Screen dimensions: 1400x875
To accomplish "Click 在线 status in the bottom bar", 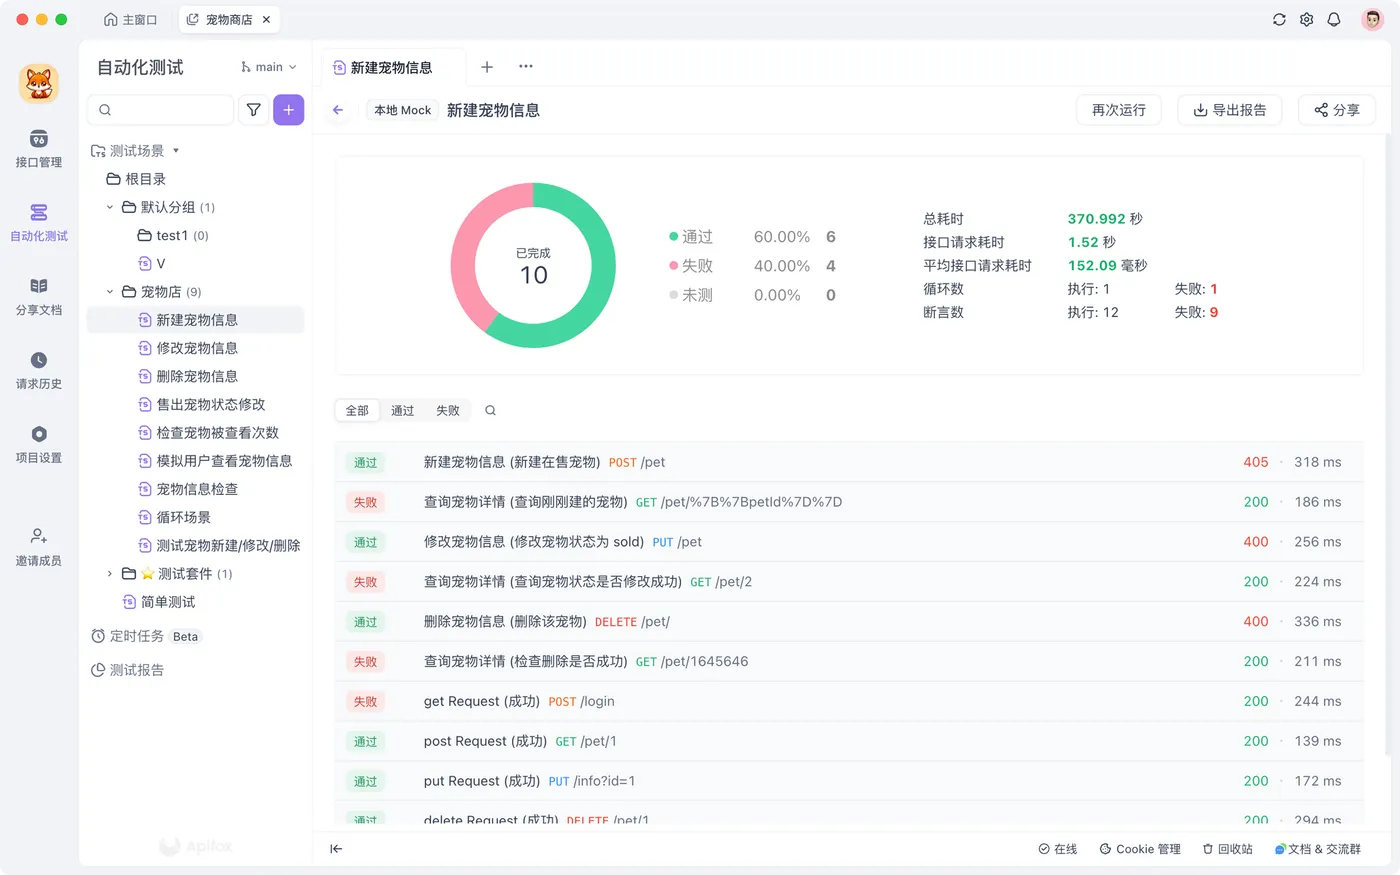I will pyautogui.click(x=1058, y=849).
